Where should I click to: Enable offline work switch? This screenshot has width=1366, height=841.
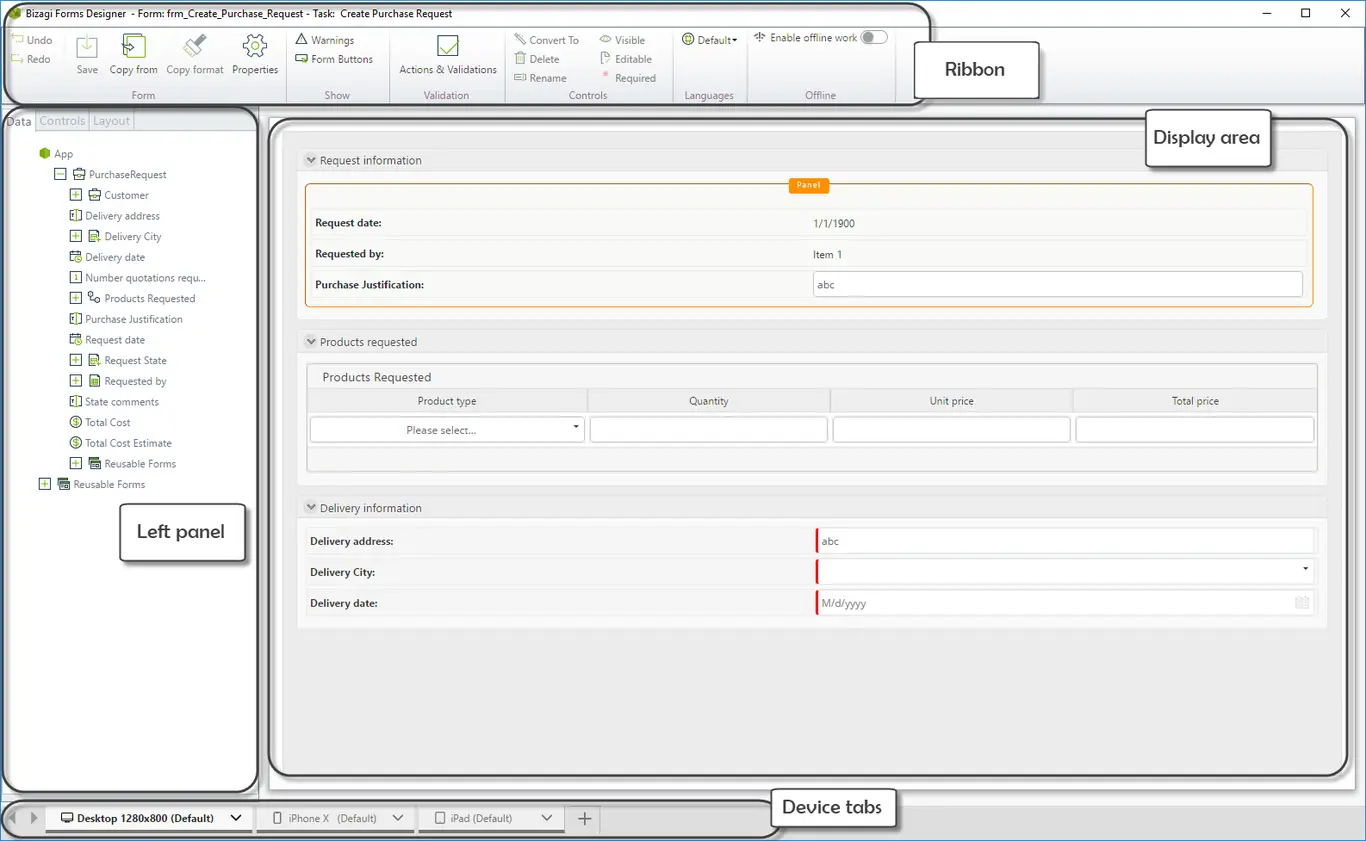point(874,38)
